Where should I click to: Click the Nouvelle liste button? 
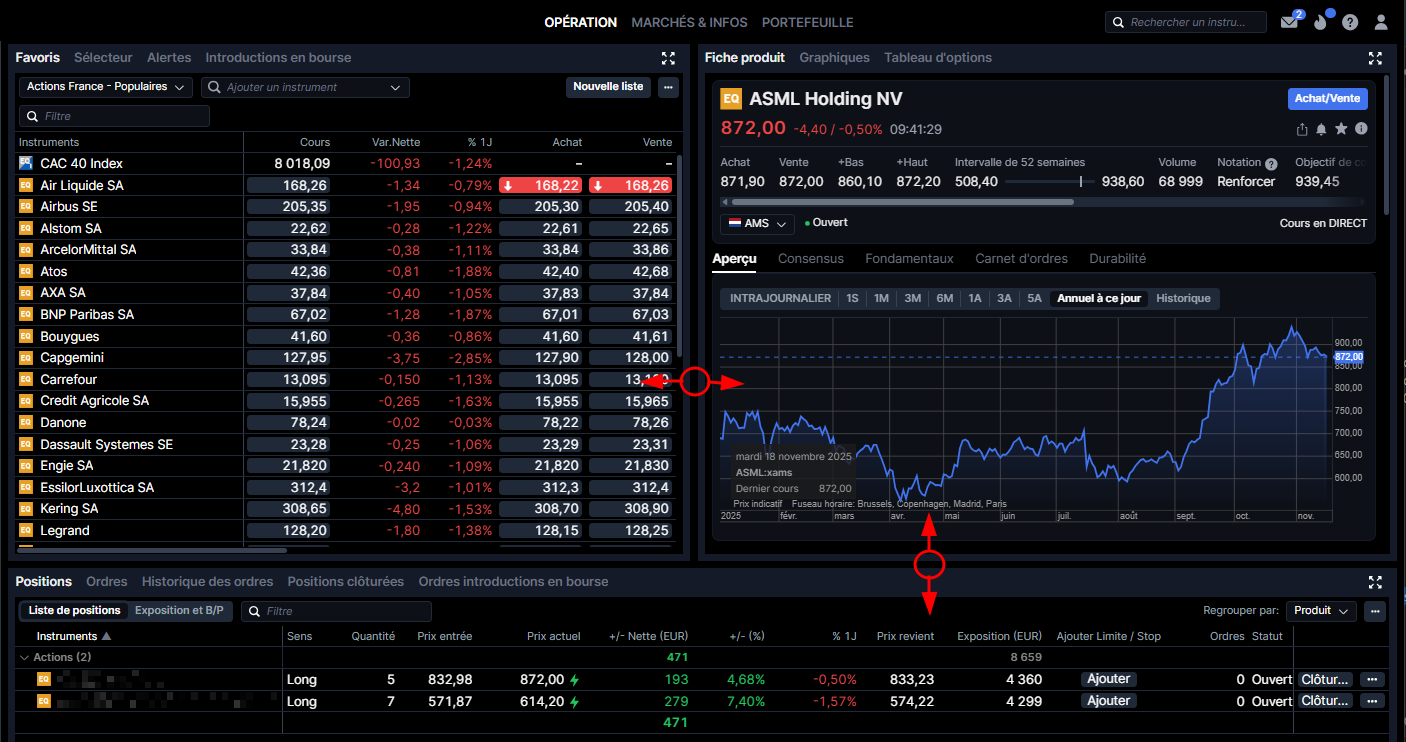[x=608, y=87]
